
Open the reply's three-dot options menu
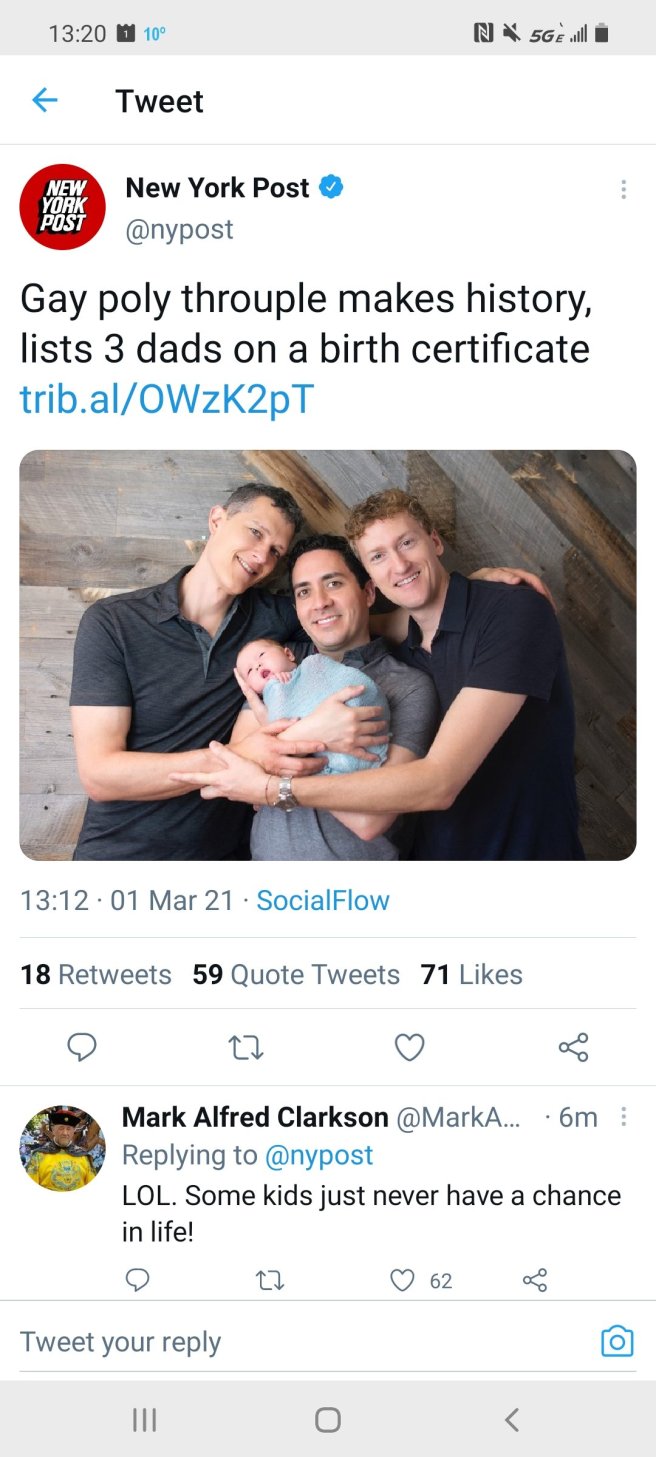tap(624, 1117)
